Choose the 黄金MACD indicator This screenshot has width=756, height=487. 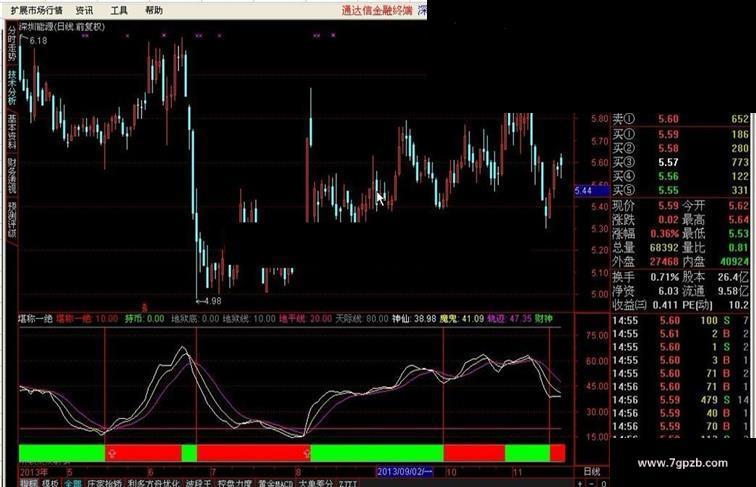pos(276,483)
